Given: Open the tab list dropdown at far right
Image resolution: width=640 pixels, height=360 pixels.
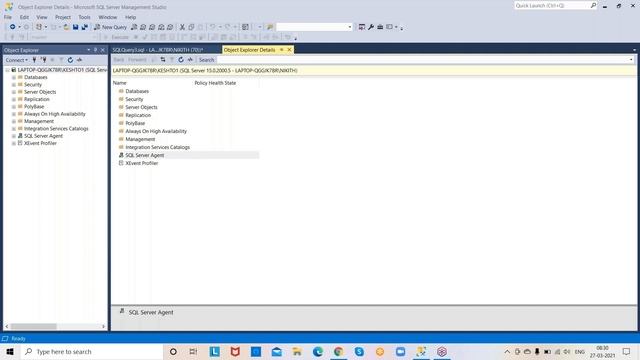Looking at the screenshot, I should click(634, 50).
